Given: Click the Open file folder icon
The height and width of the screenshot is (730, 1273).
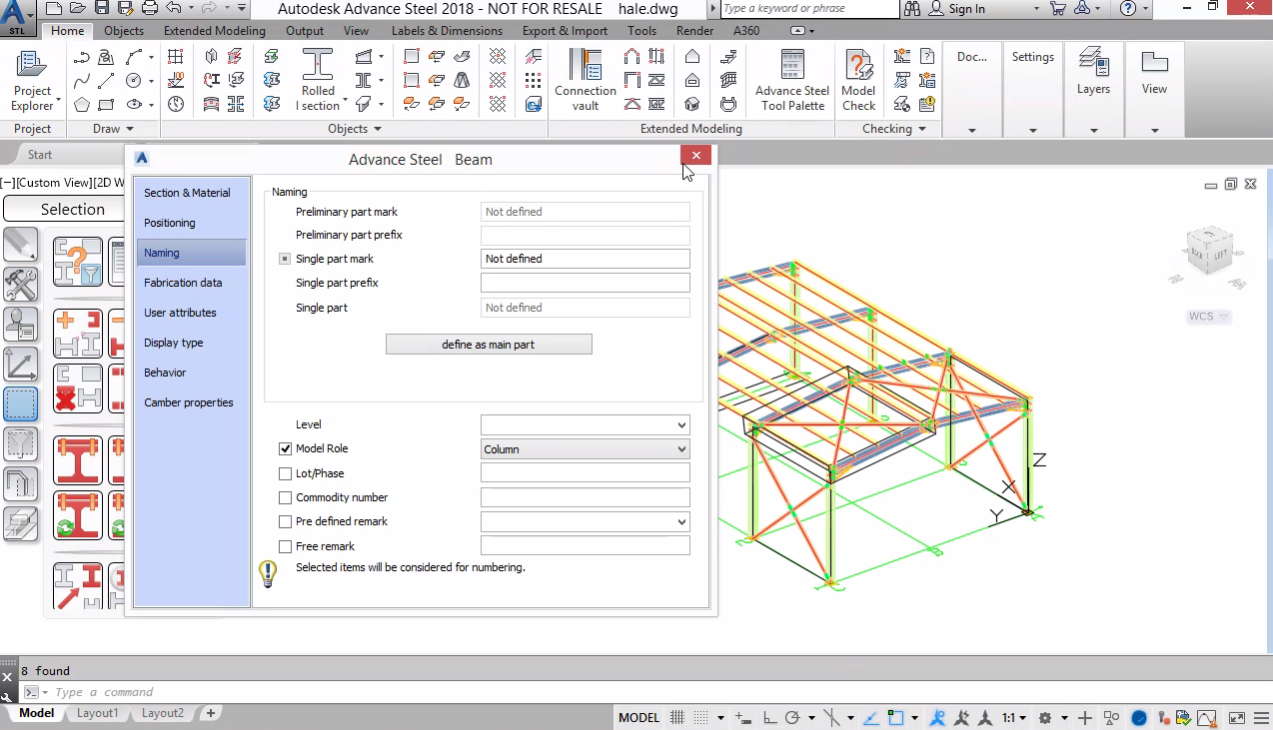Looking at the screenshot, I should (x=78, y=8).
